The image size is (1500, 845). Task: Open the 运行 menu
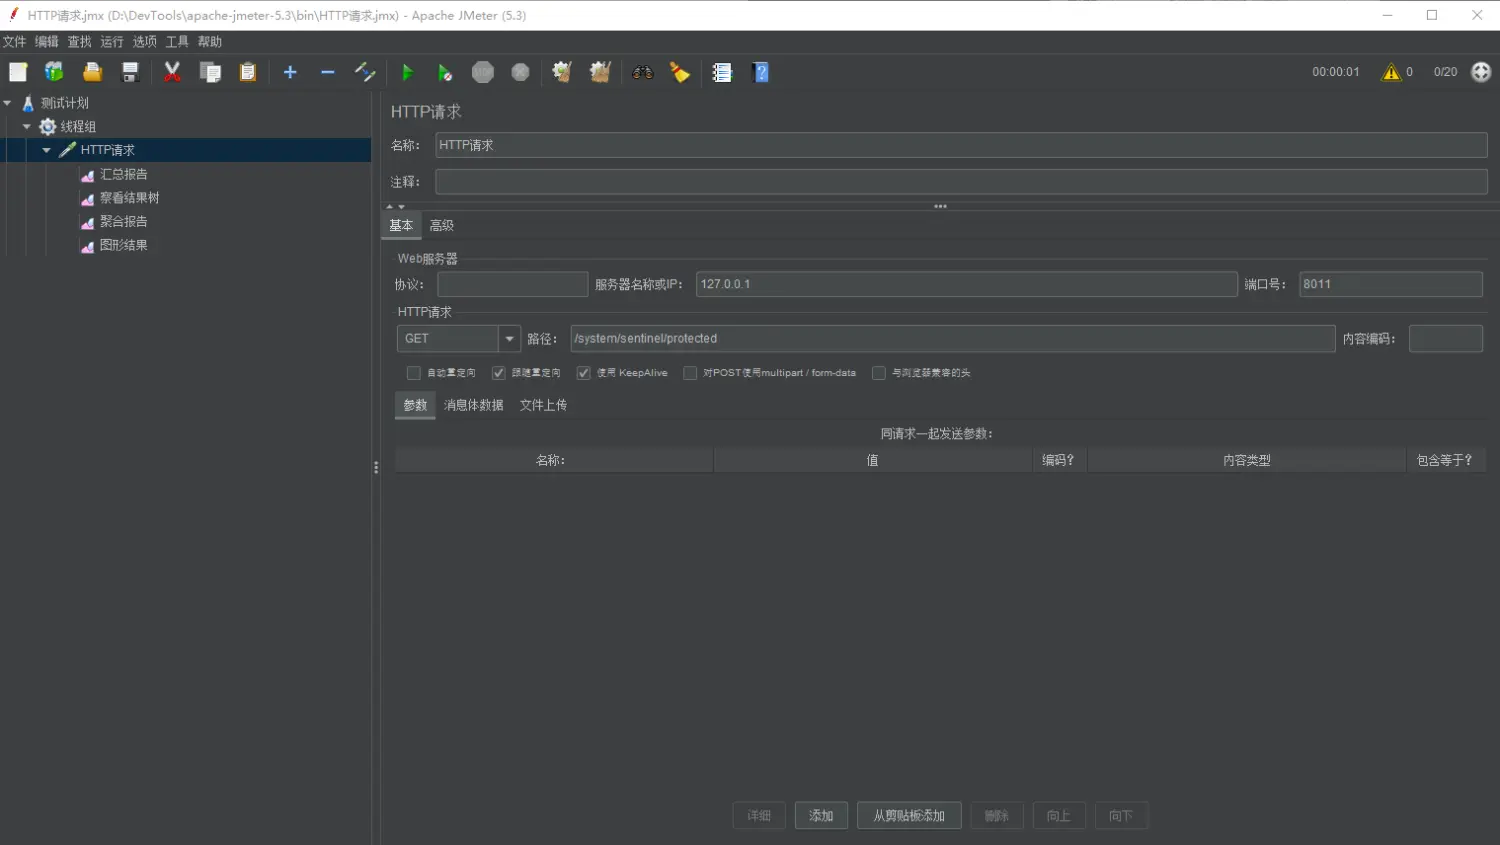[x=112, y=42]
